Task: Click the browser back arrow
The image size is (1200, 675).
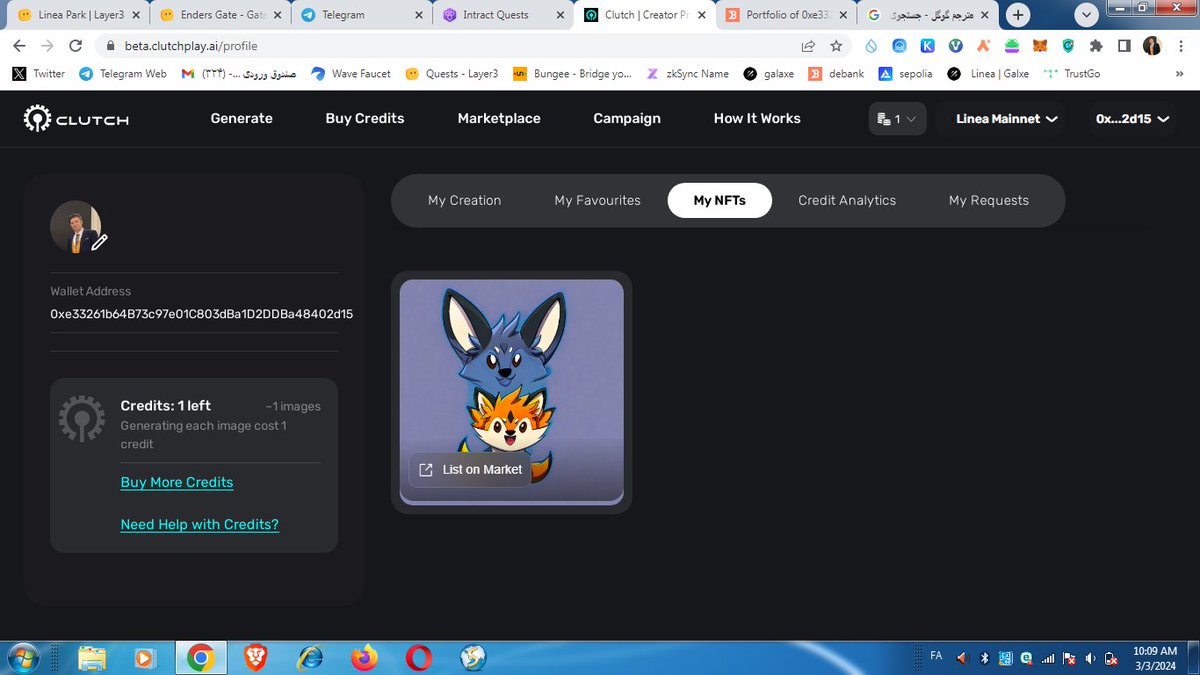Action: point(19,46)
